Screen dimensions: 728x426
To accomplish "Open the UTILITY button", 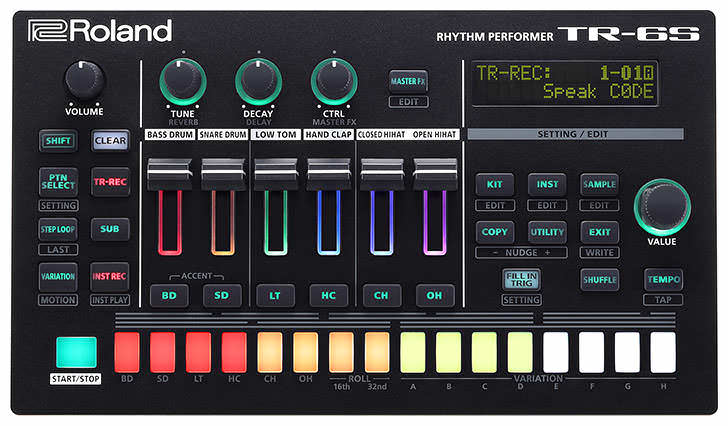I will pyautogui.click(x=547, y=232).
